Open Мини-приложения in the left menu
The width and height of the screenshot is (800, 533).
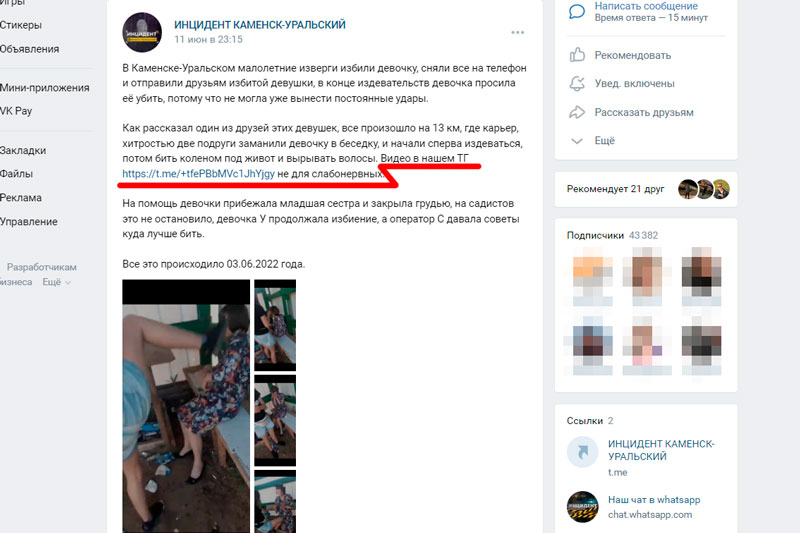coord(44,88)
